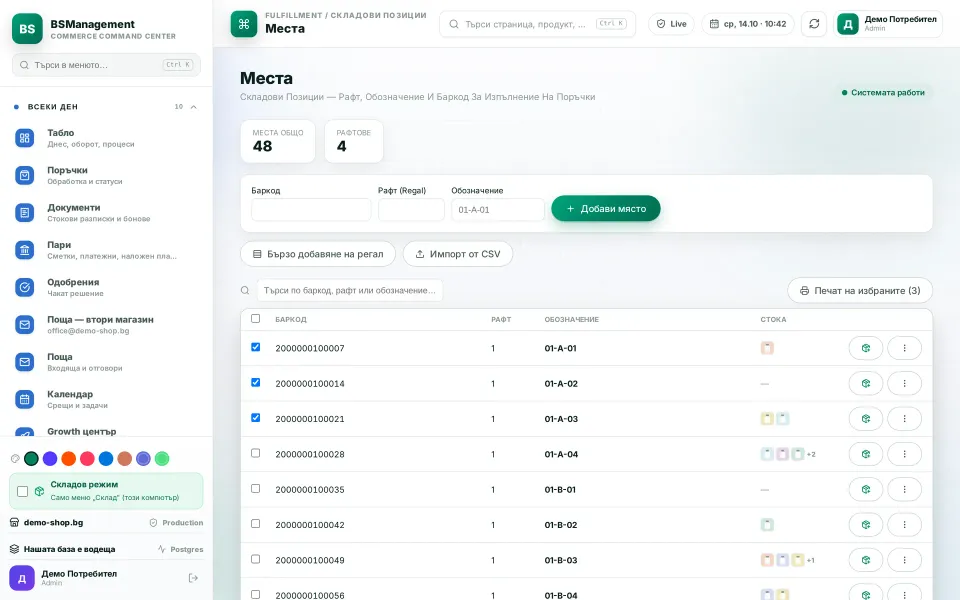Viewport: 960px width, 600px height.
Task: Select the row with barcode 2000000100028
Action: 255,453
